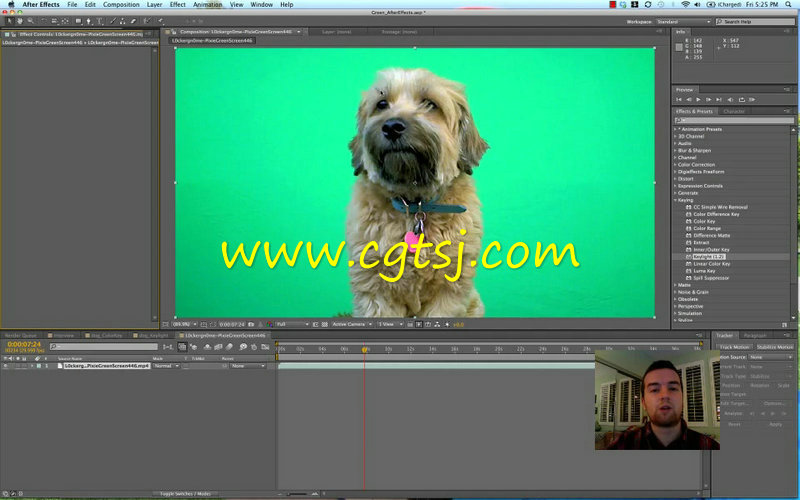Screen dimensions: 800x500
Task: Open Workspace Standard dropdown
Action: [684, 22]
